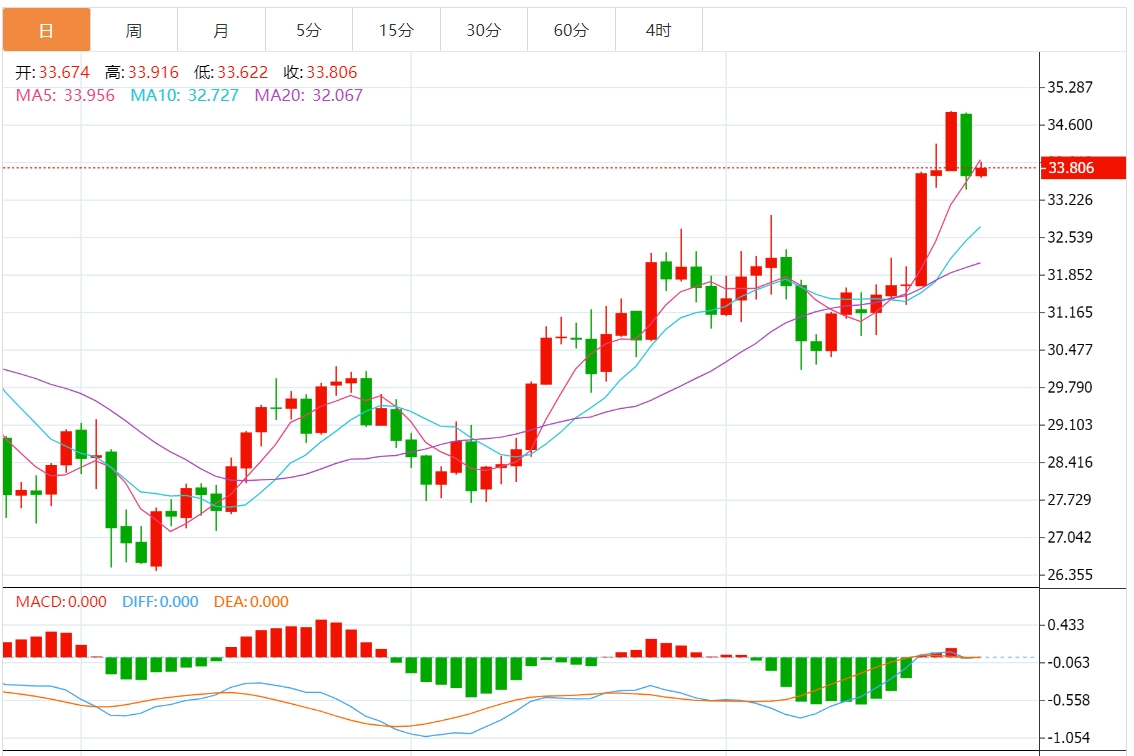Click the 32.539 price axis label
Viewport: 1134px width, 756px height.
click(x=1070, y=237)
